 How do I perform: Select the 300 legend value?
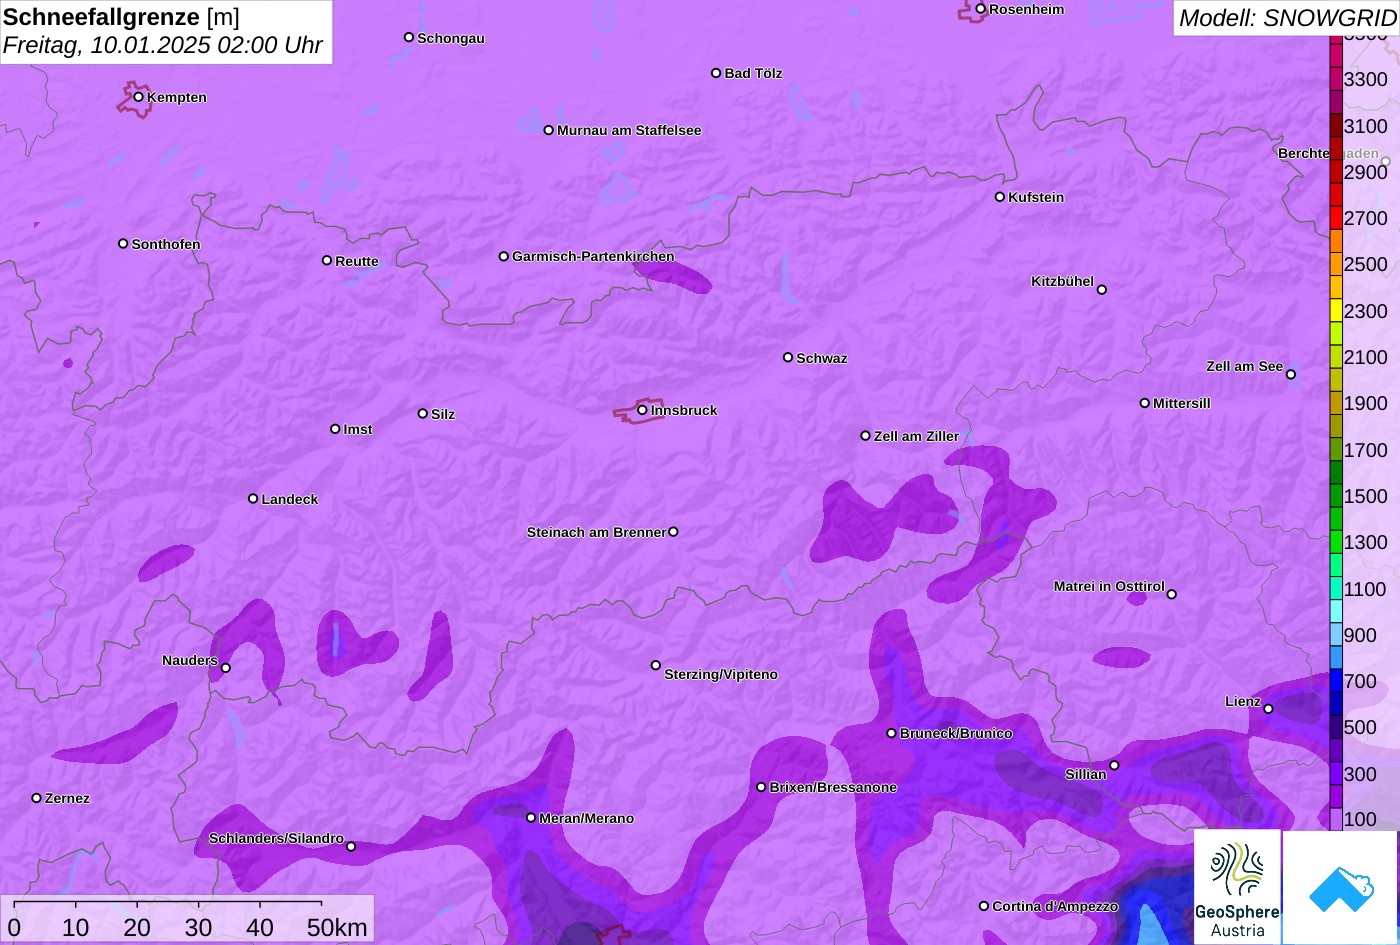(x=1361, y=775)
